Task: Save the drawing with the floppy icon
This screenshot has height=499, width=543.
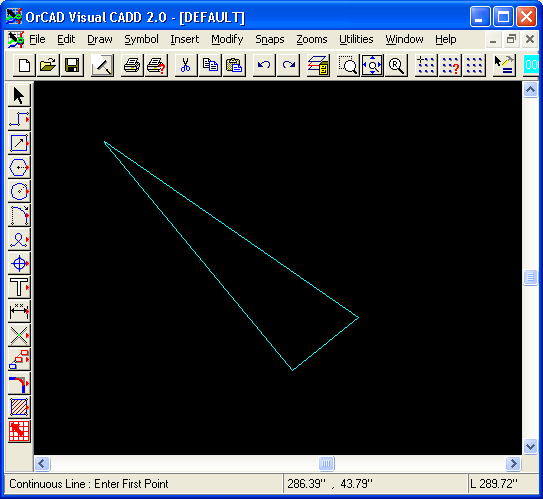Action: [72, 65]
